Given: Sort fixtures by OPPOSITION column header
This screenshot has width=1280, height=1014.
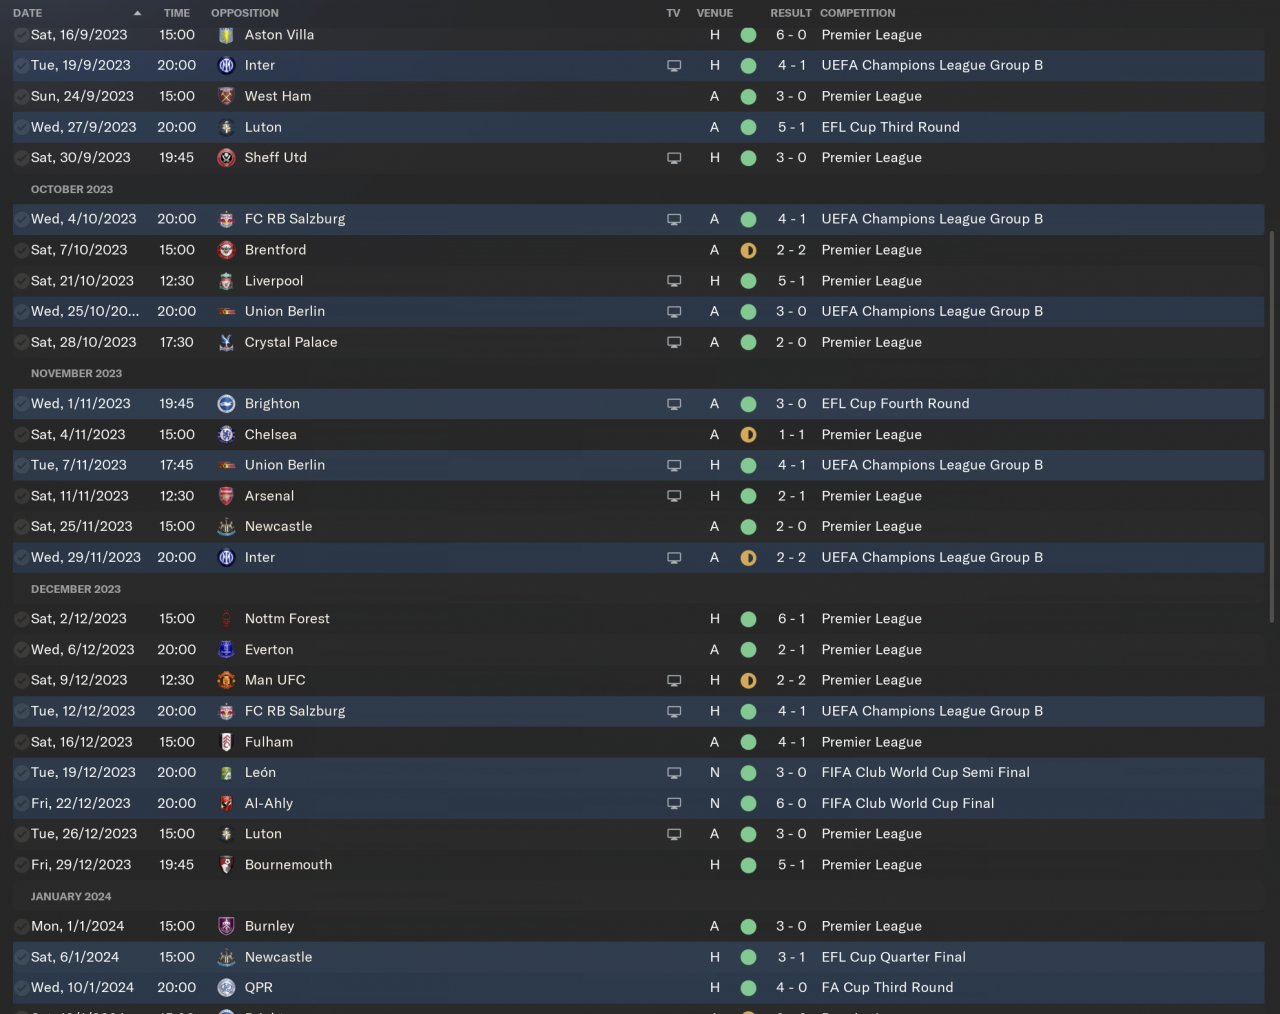Looking at the screenshot, I should pyautogui.click(x=244, y=13).
